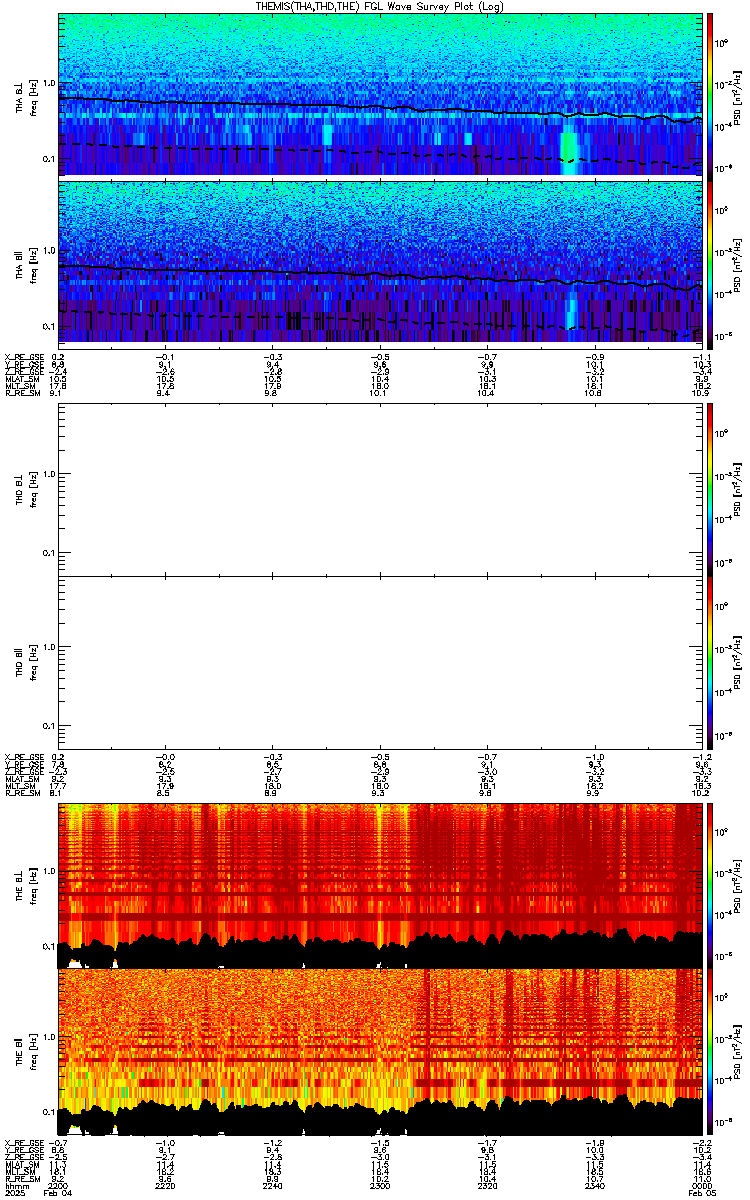Click the THE B⊥ panel colorbar
The height and width of the screenshot is (1200, 750).
coord(710,885)
